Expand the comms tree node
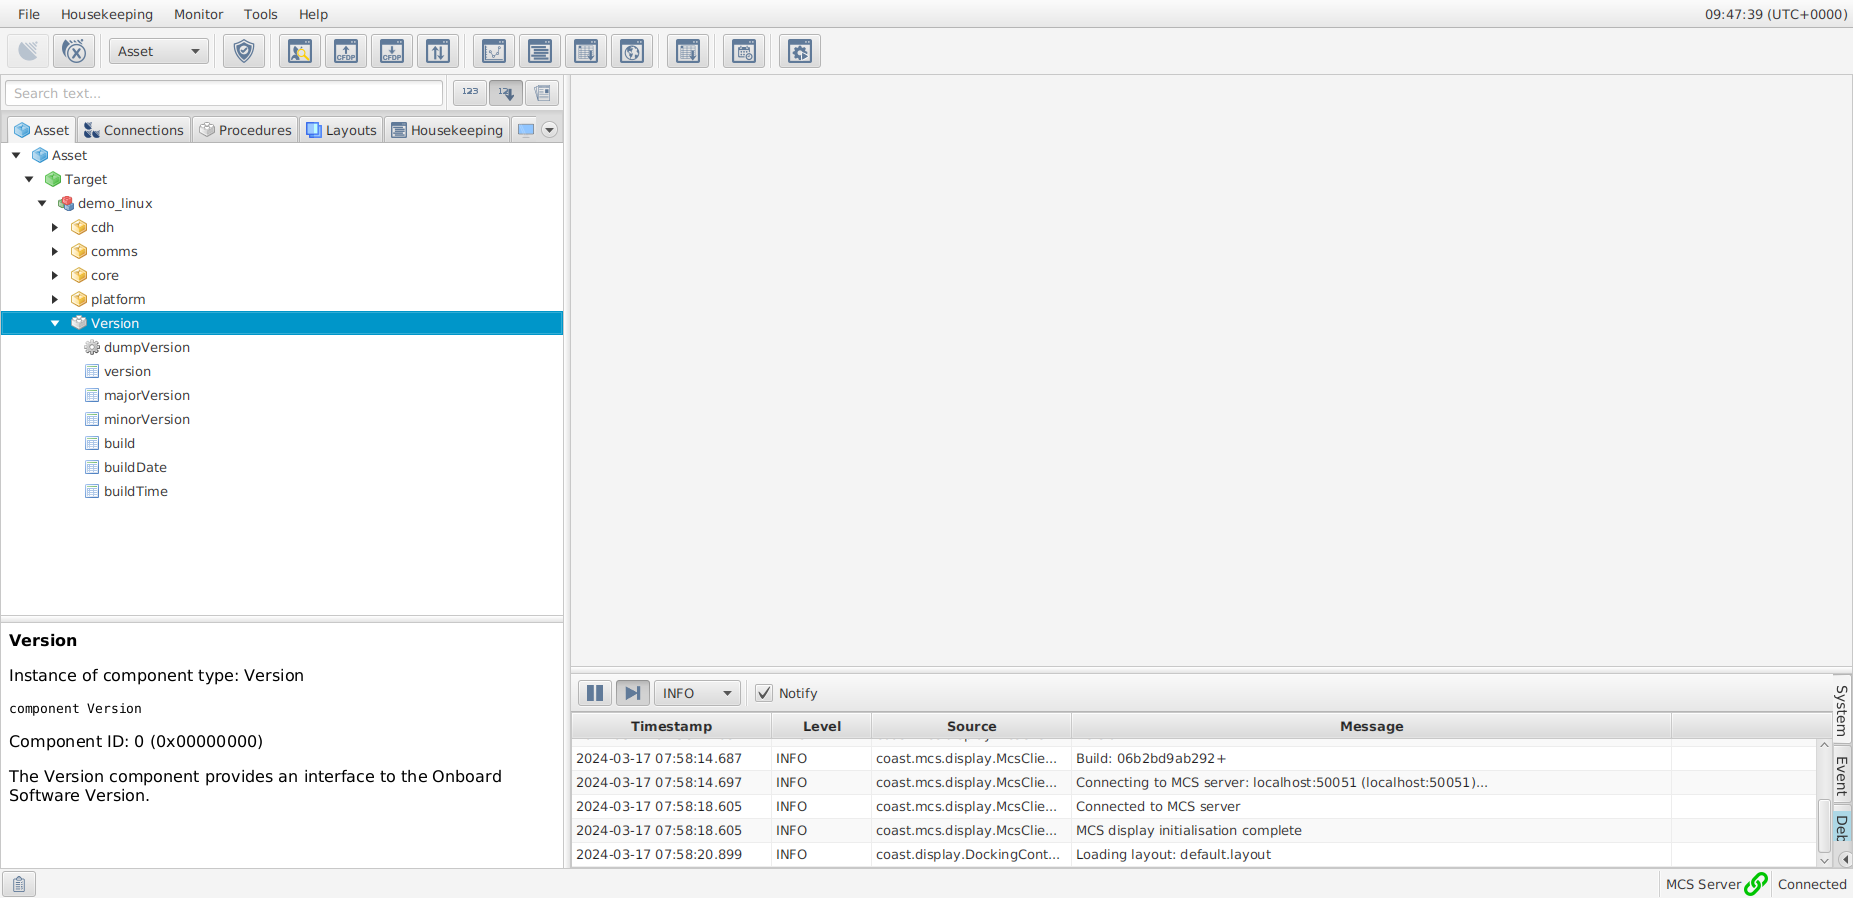This screenshot has width=1853, height=898. coord(55,251)
